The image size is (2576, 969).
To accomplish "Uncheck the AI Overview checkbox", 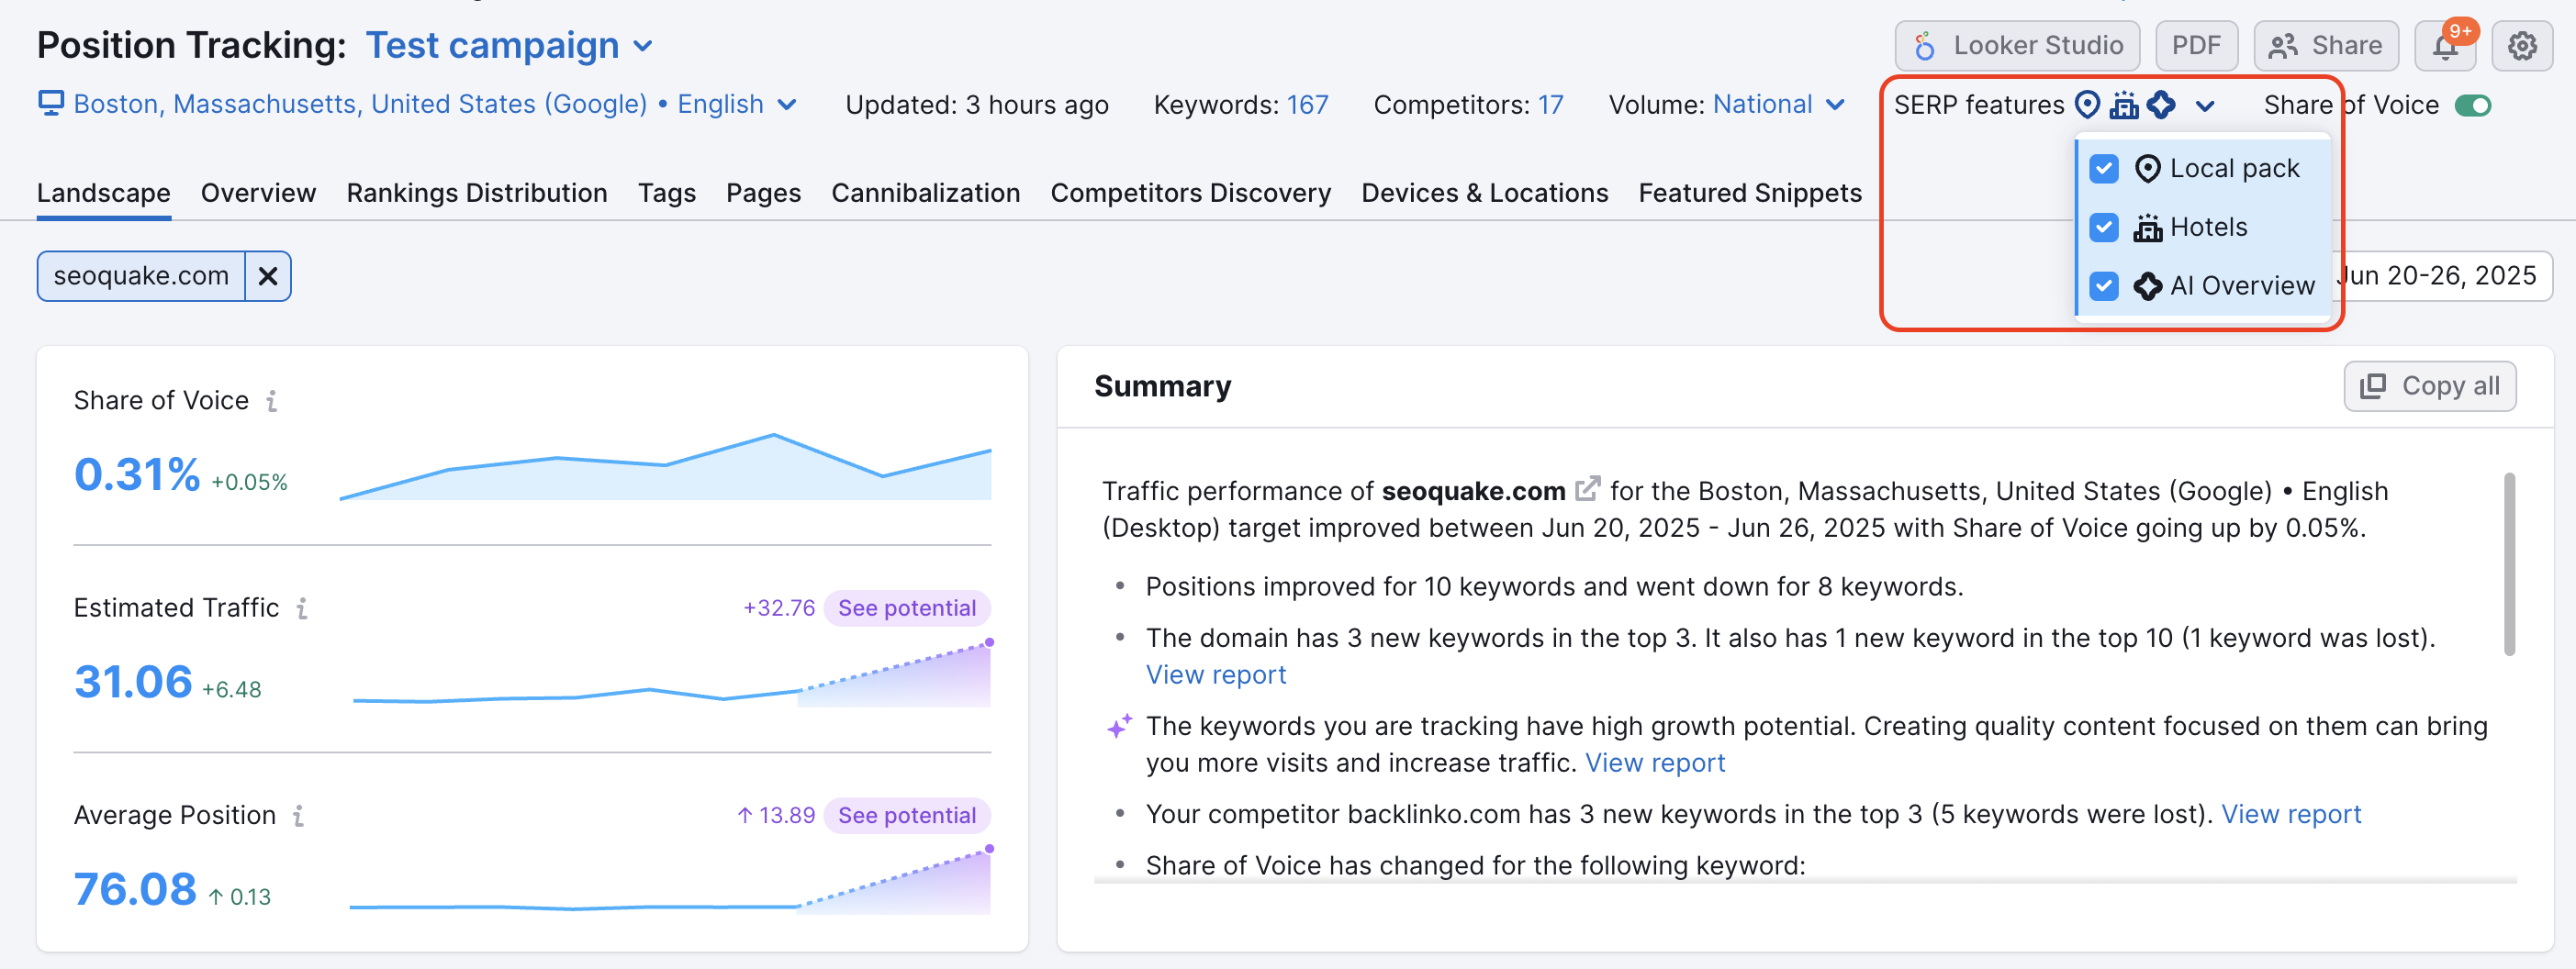I will pos(2103,286).
